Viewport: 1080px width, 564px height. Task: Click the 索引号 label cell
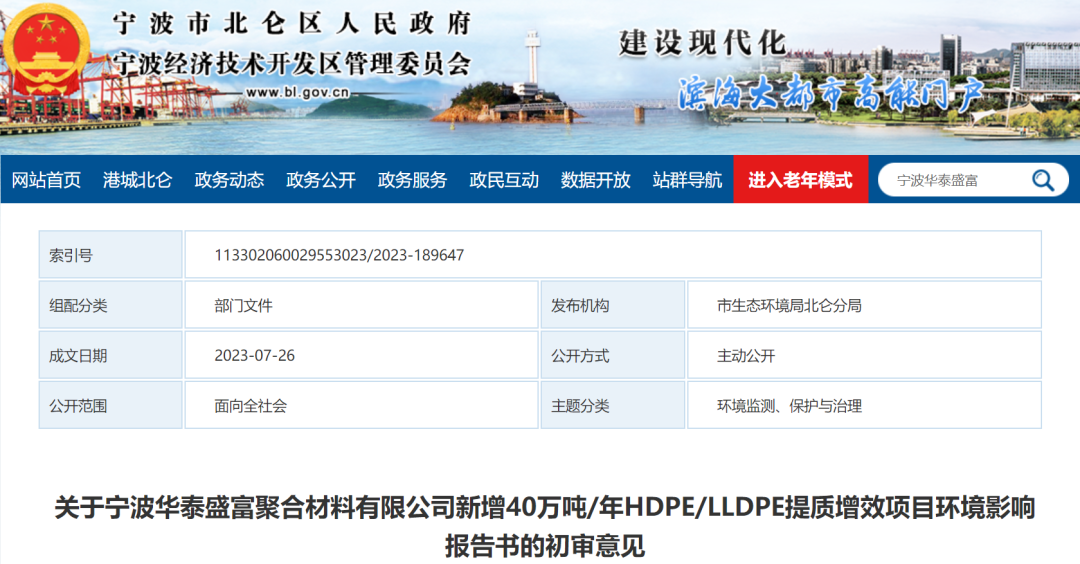110,255
